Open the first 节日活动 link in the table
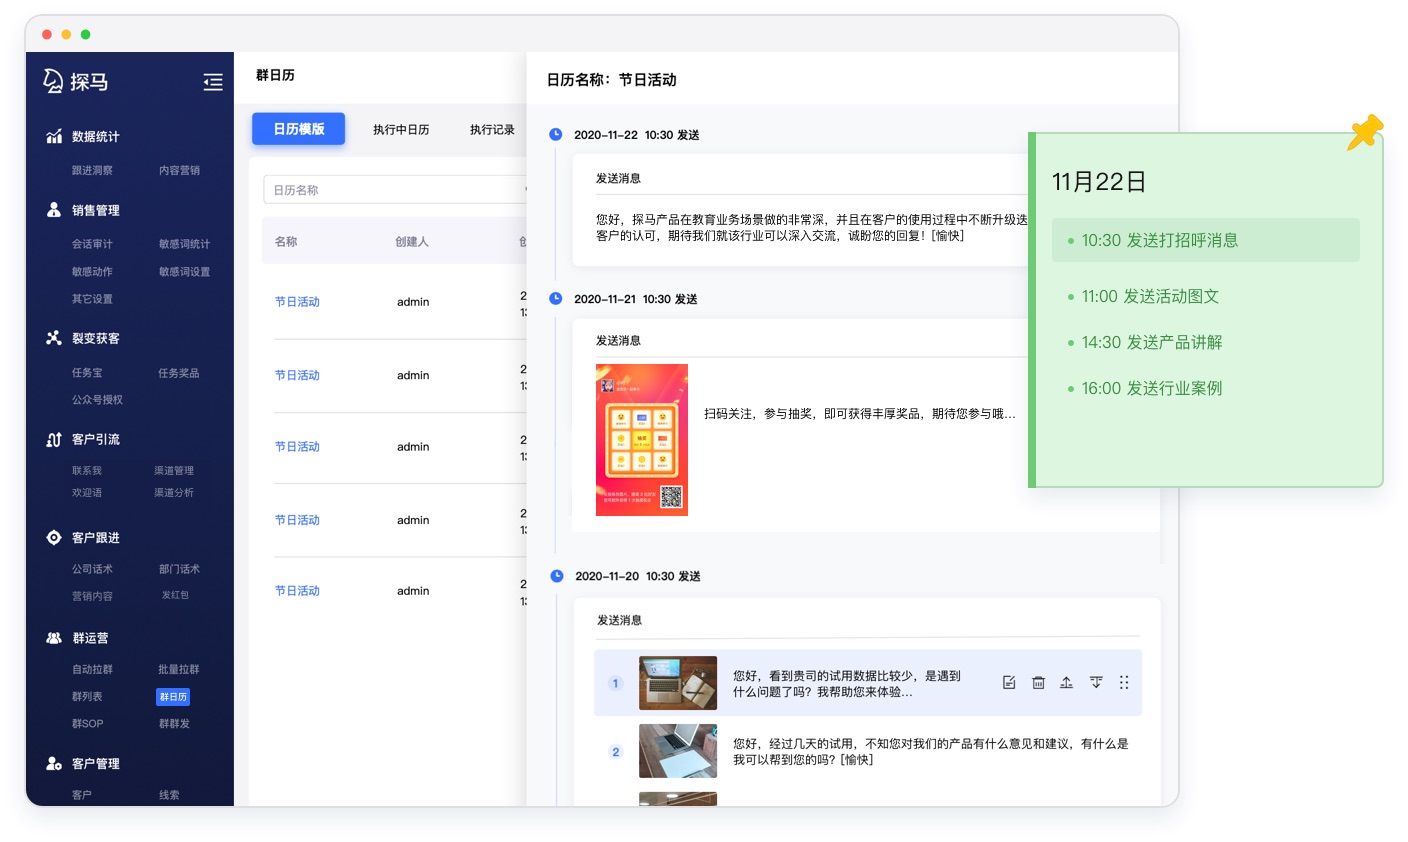This screenshot has height=842, width=1408. 297,302
